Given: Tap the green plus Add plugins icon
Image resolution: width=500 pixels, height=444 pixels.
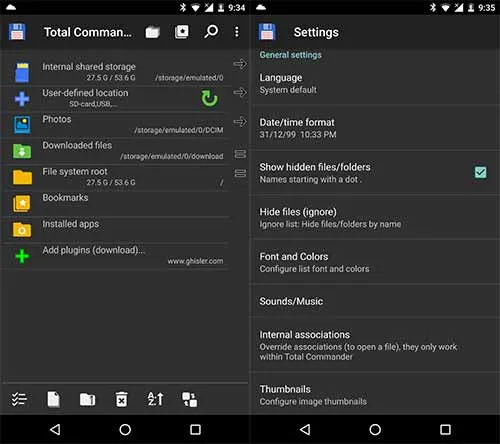Looking at the screenshot, I should coord(22,256).
